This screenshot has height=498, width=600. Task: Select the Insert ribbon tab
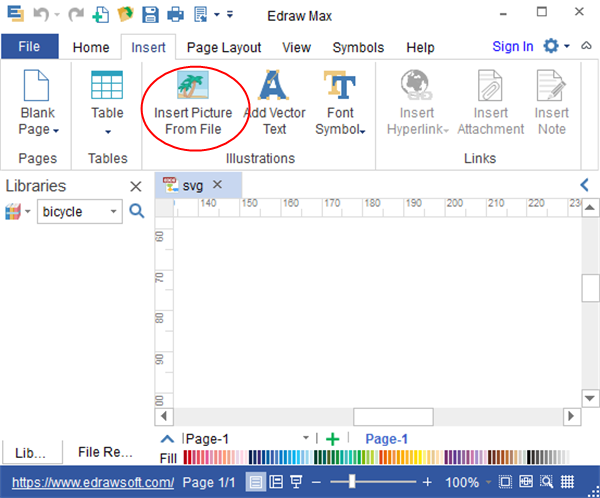(x=148, y=47)
